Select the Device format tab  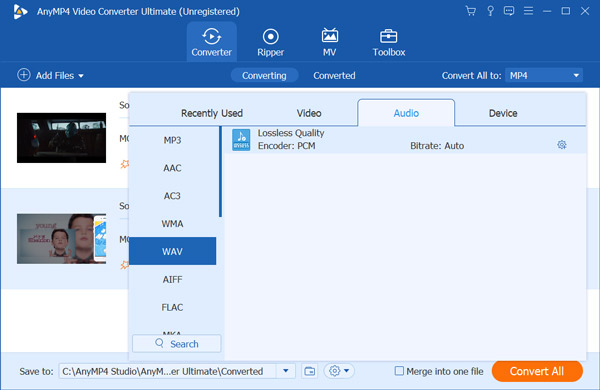tap(503, 113)
